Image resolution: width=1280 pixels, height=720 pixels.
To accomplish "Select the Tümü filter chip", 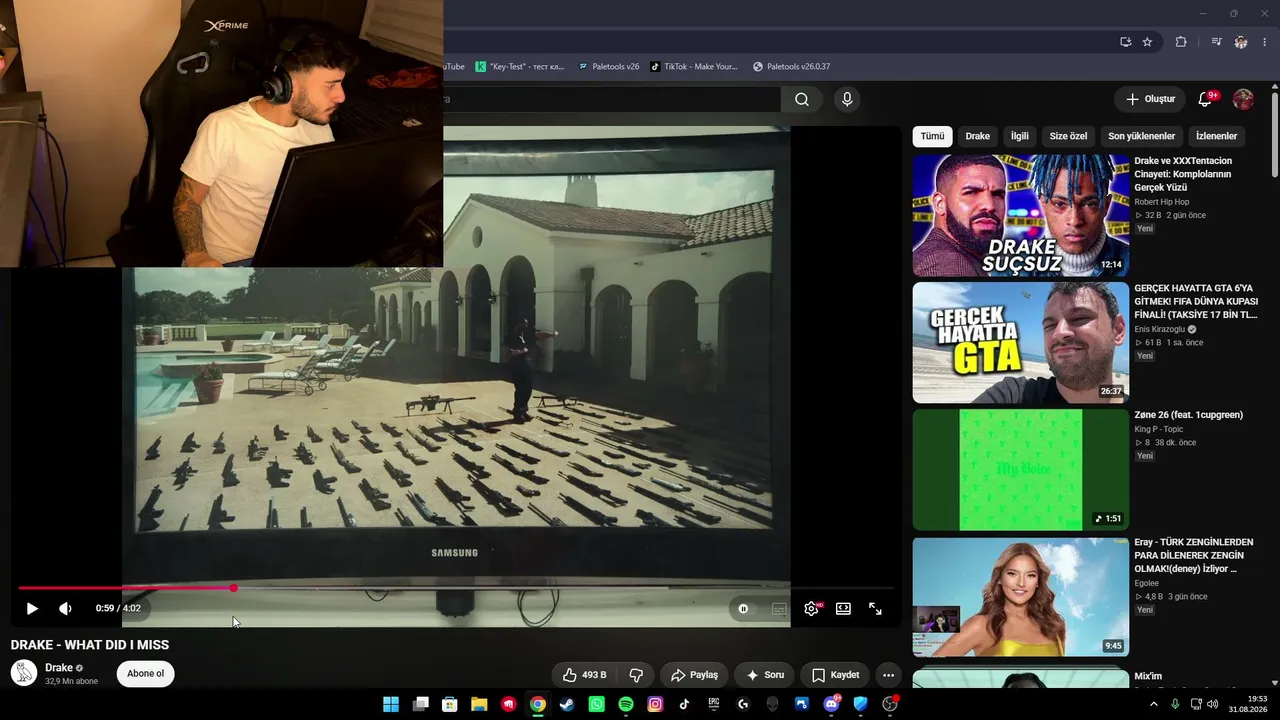I will pyautogui.click(x=932, y=136).
